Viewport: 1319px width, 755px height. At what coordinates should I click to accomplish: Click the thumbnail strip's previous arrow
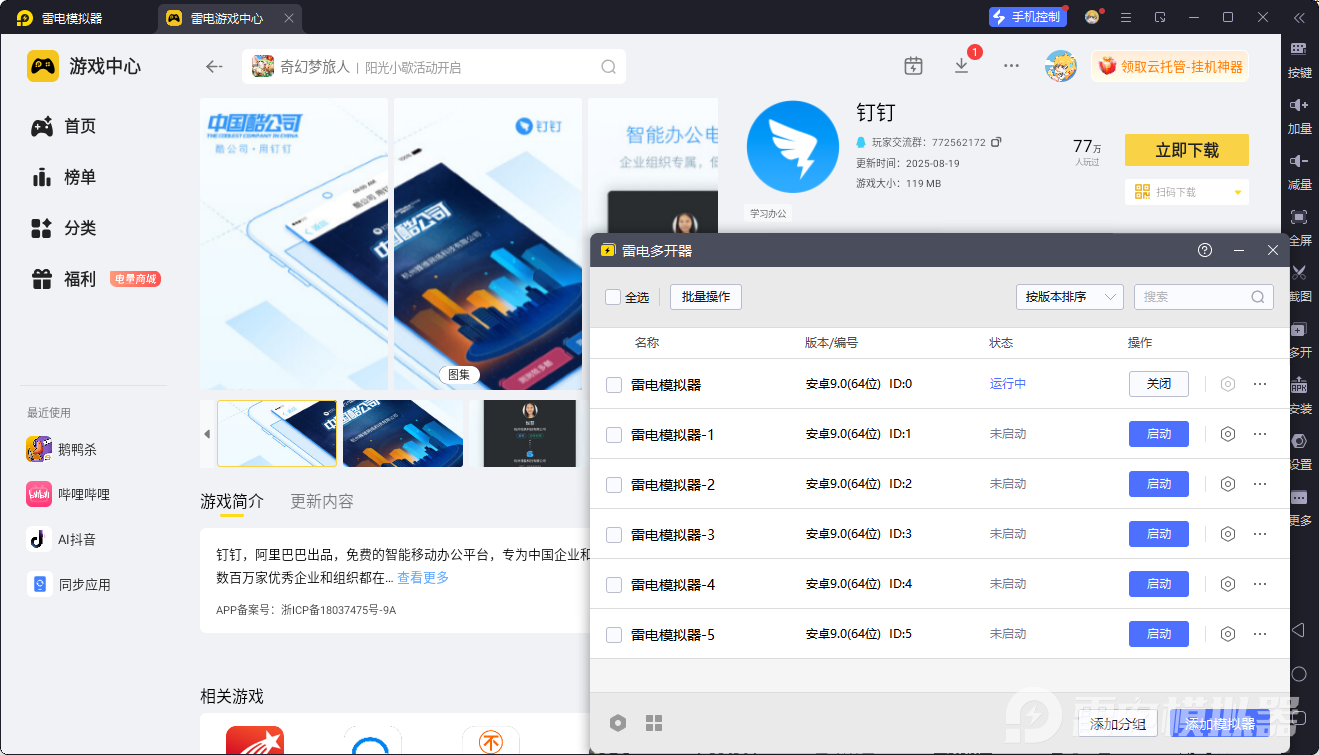point(207,434)
